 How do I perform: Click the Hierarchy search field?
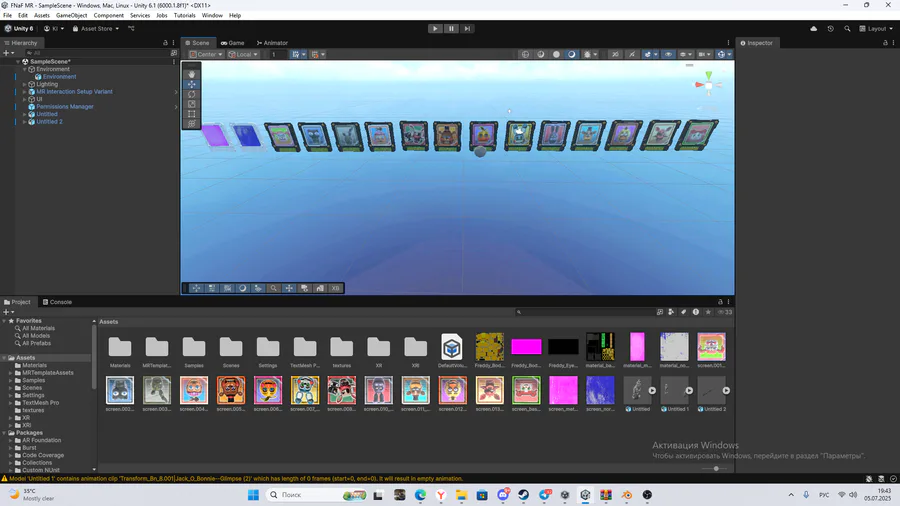[96, 53]
